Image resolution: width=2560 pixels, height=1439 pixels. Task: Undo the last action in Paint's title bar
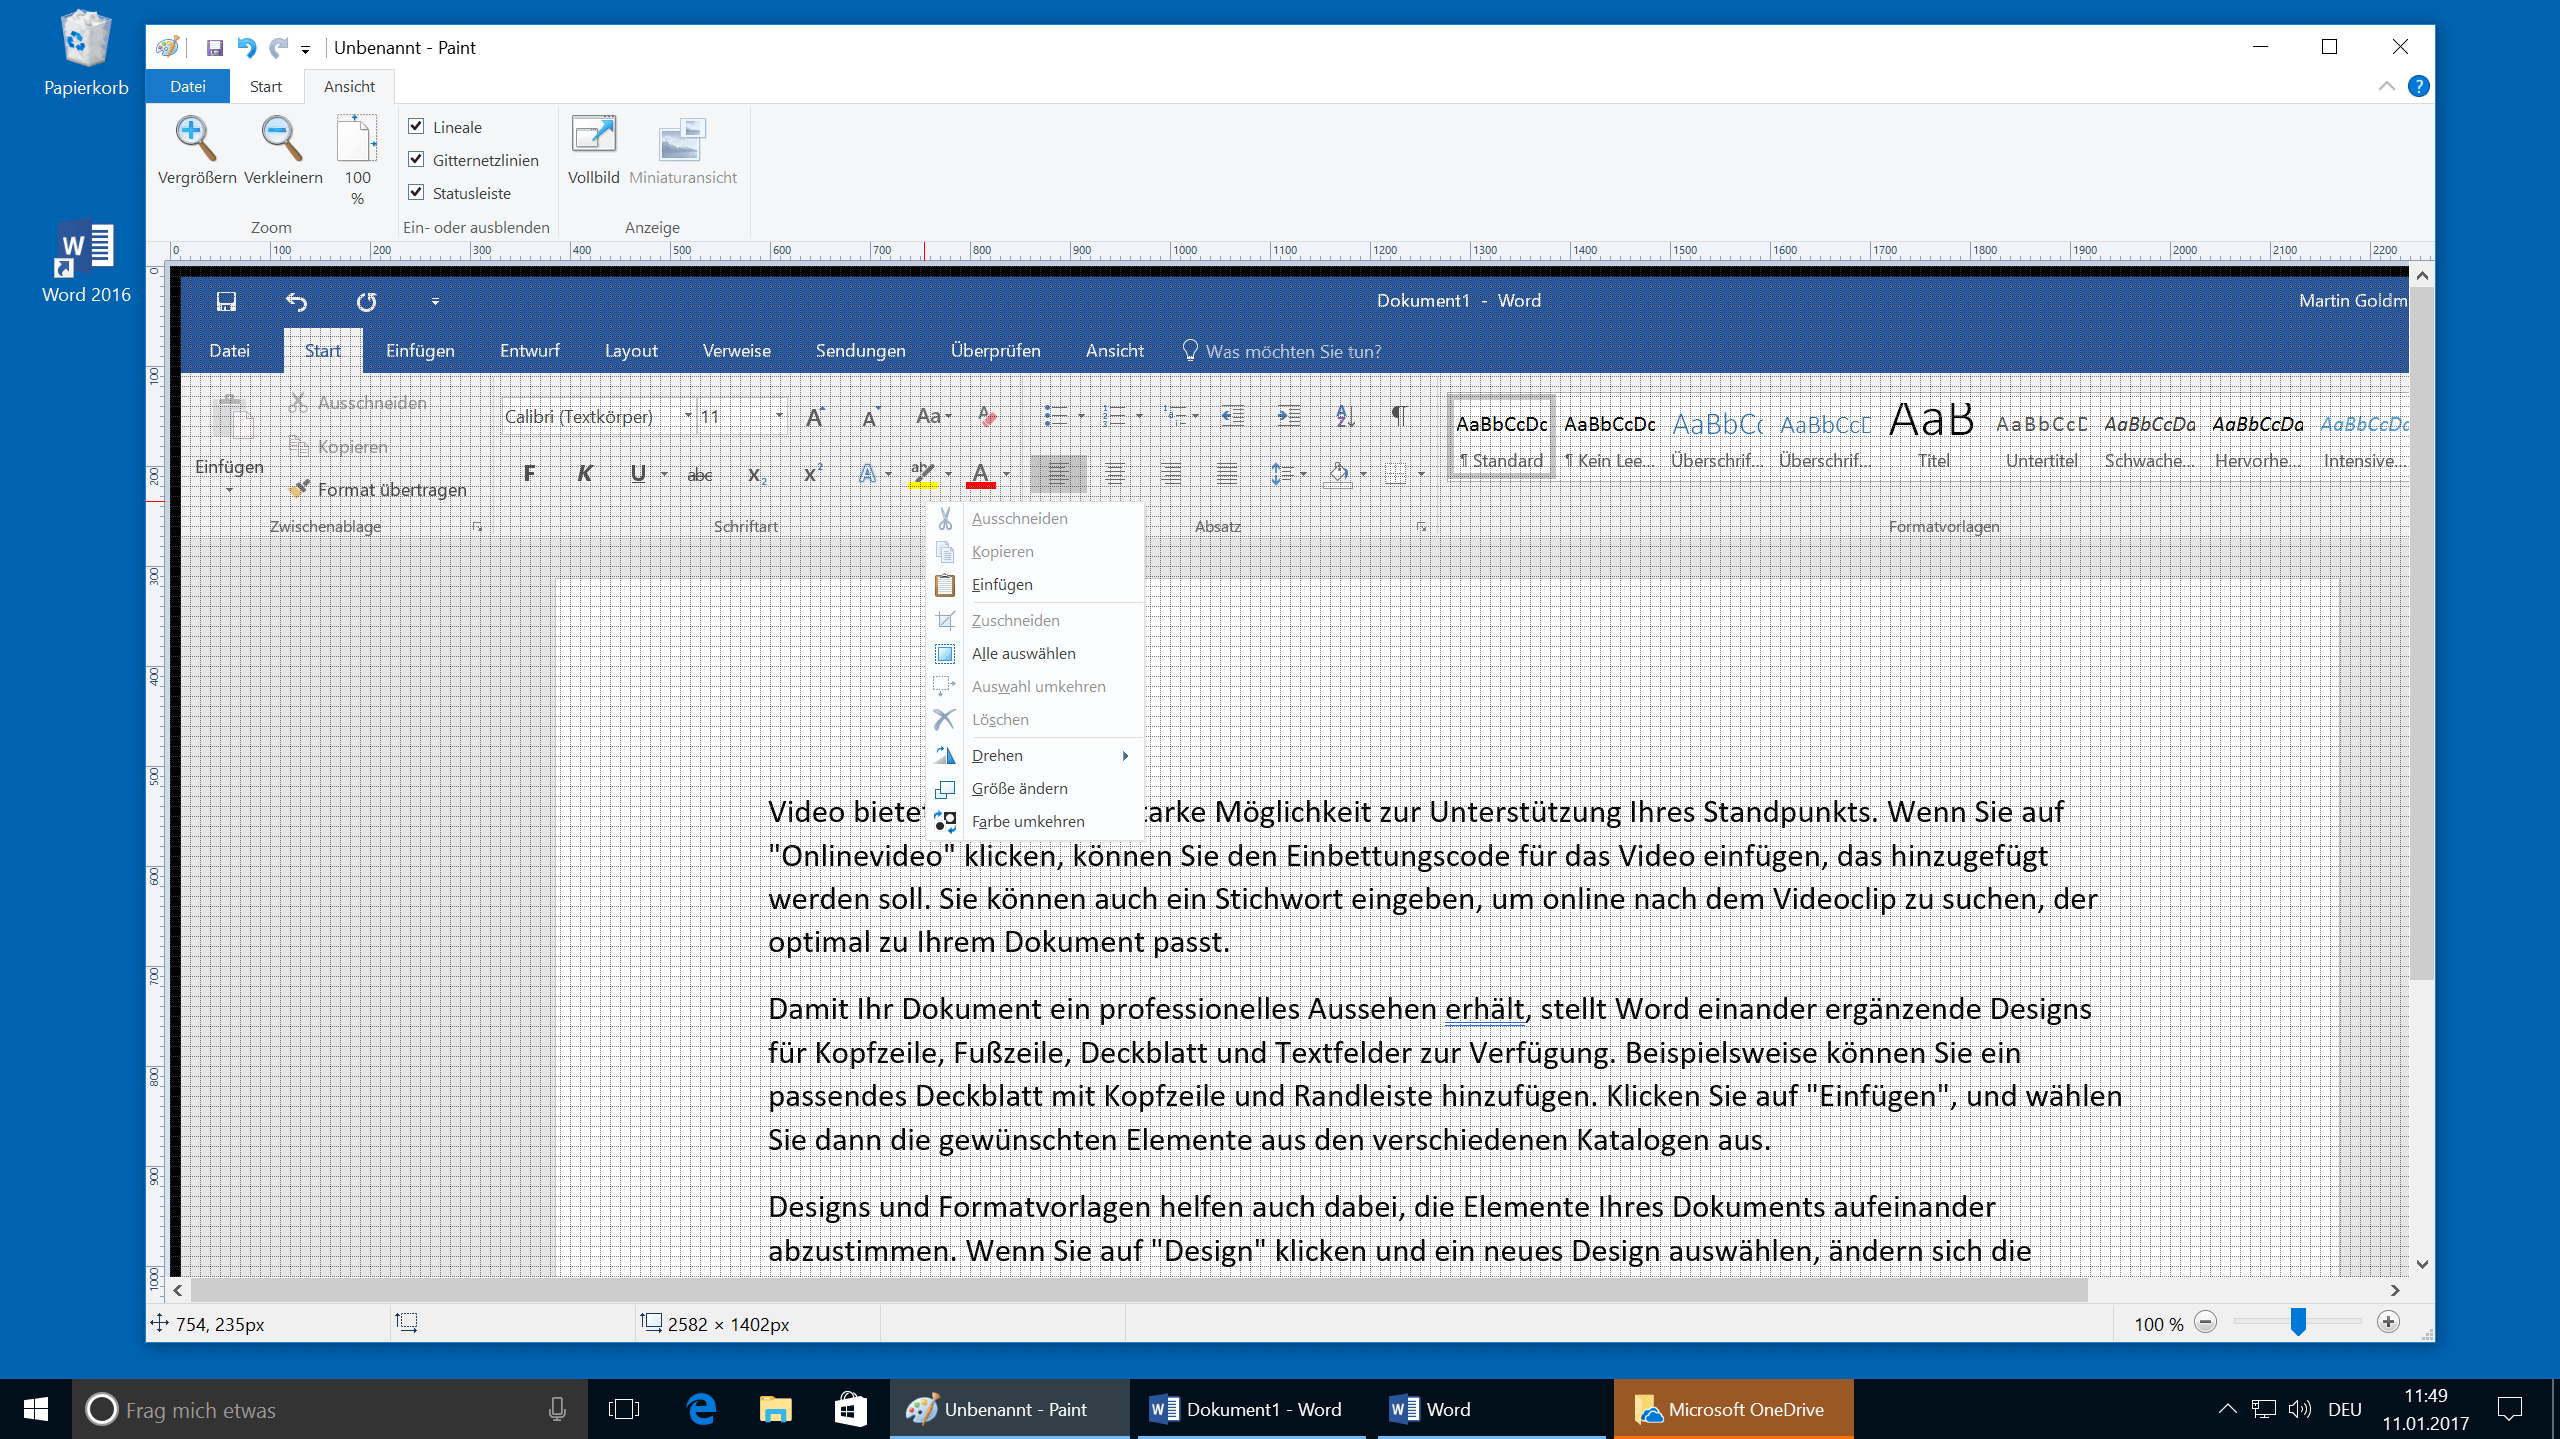pyautogui.click(x=247, y=47)
